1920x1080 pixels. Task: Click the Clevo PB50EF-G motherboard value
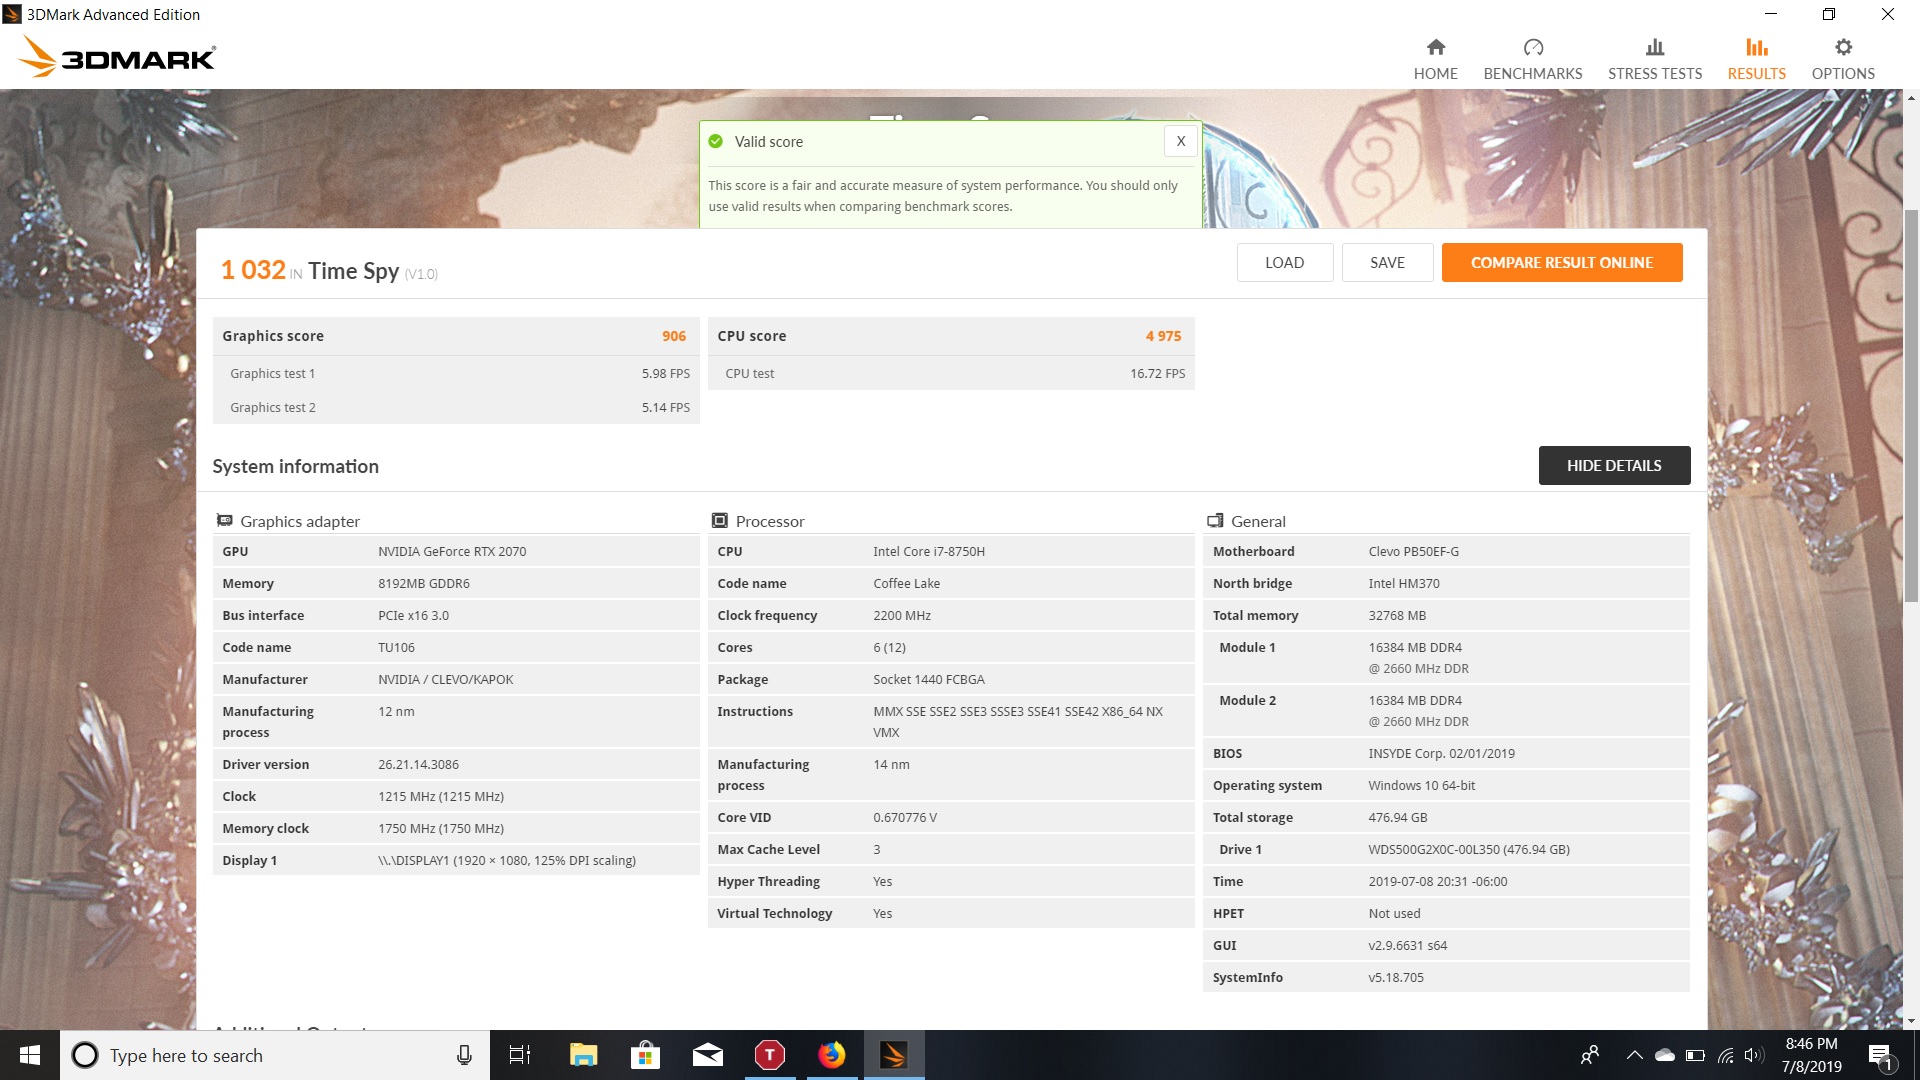pyautogui.click(x=1413, y=551)
